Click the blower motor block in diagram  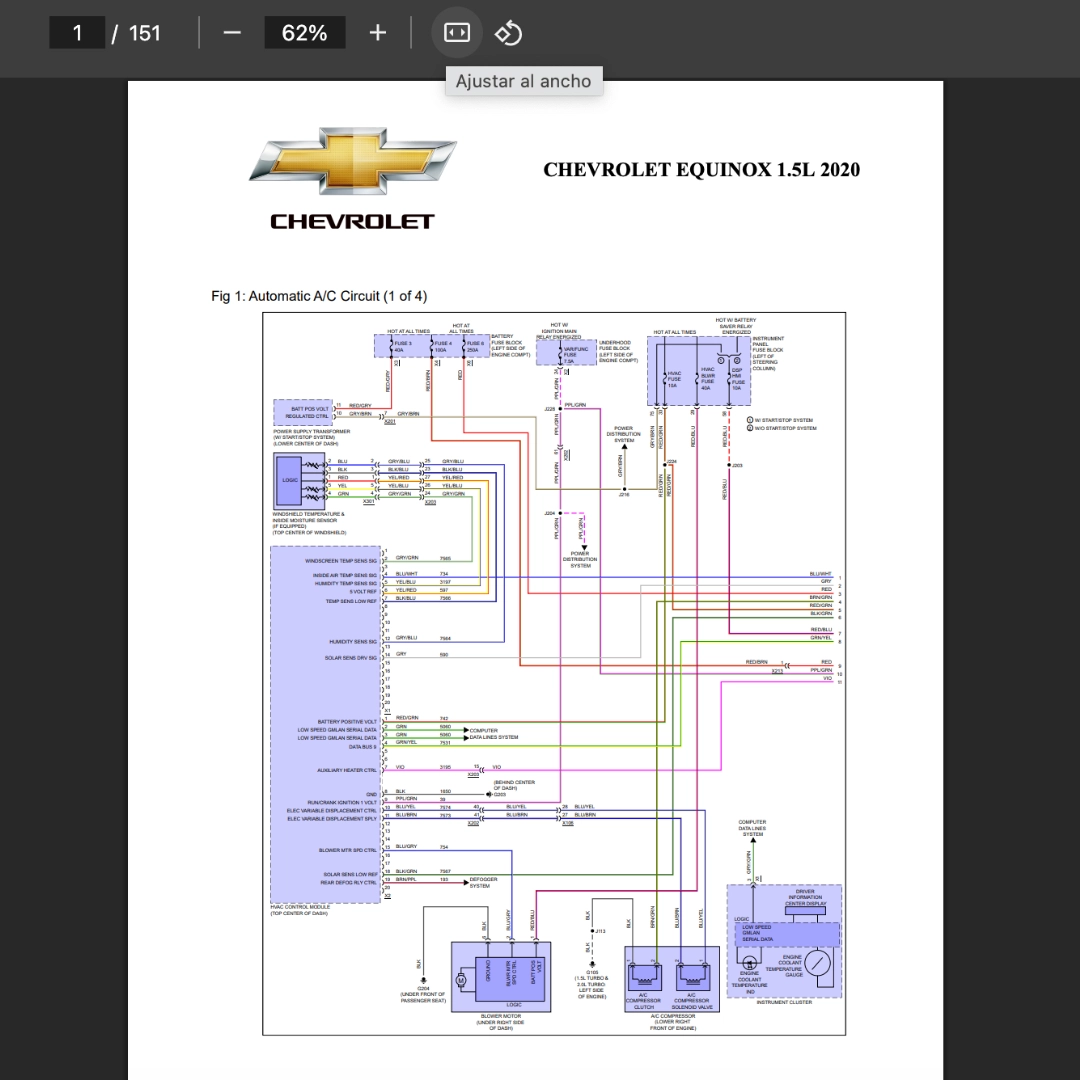click(x=501, y=977)
